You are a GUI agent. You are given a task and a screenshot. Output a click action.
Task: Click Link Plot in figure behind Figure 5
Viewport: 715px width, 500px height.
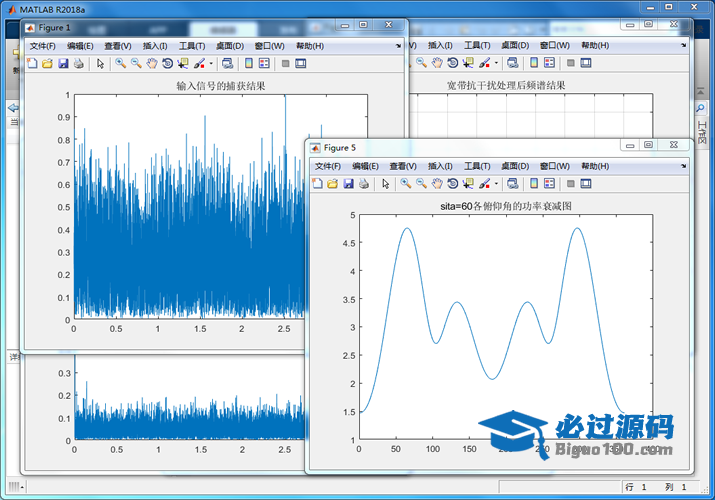pyautogui.click(x=513, y=63)
